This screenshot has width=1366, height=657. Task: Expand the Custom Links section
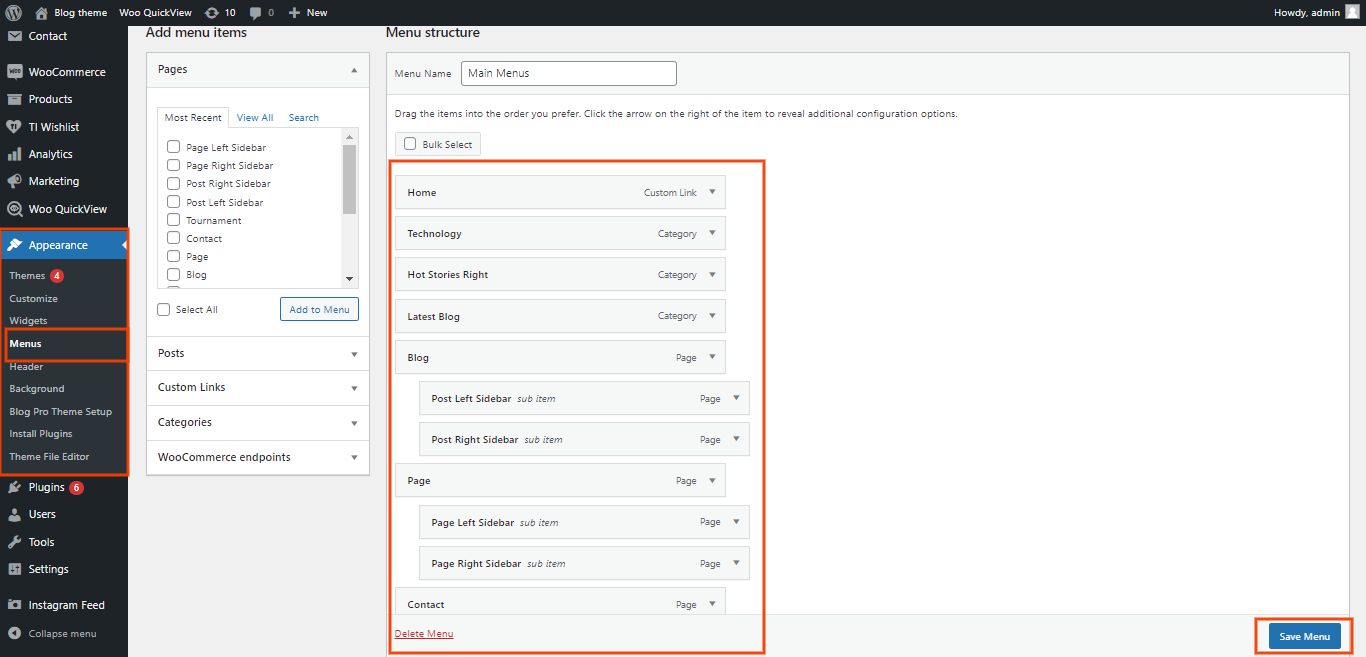257,387
